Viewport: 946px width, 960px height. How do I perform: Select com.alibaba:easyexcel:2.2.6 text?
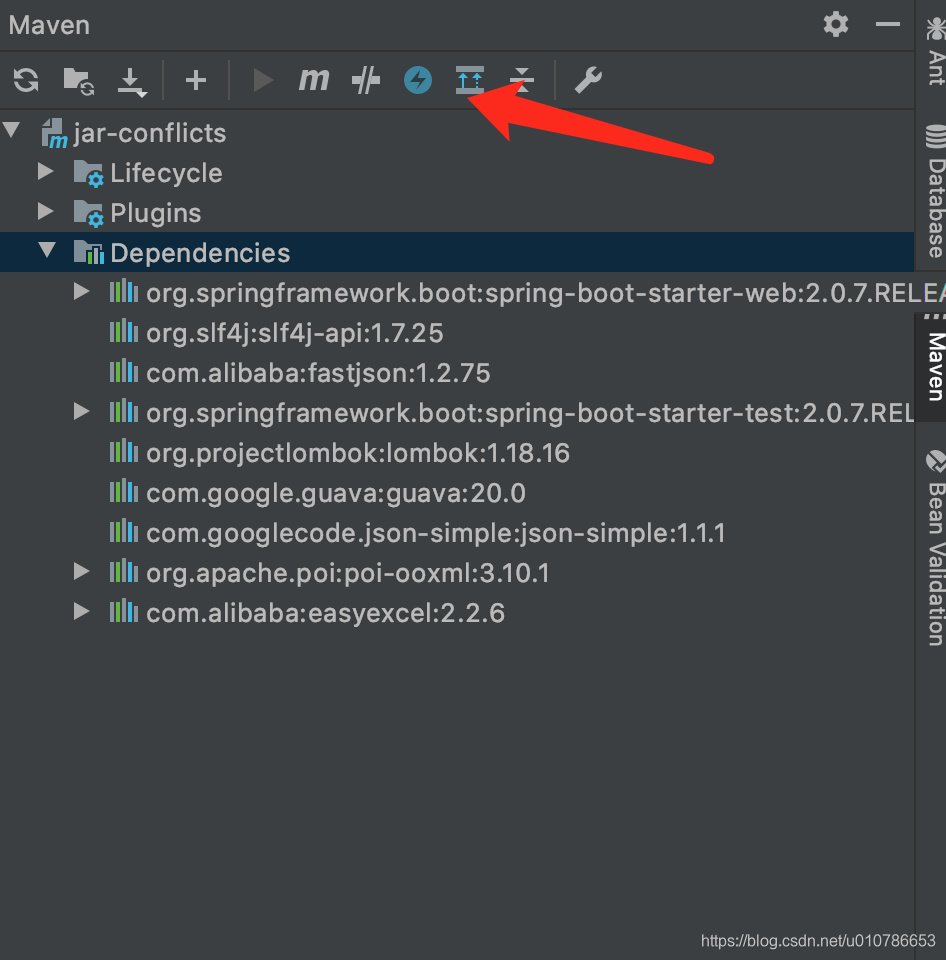click(326, 613)
